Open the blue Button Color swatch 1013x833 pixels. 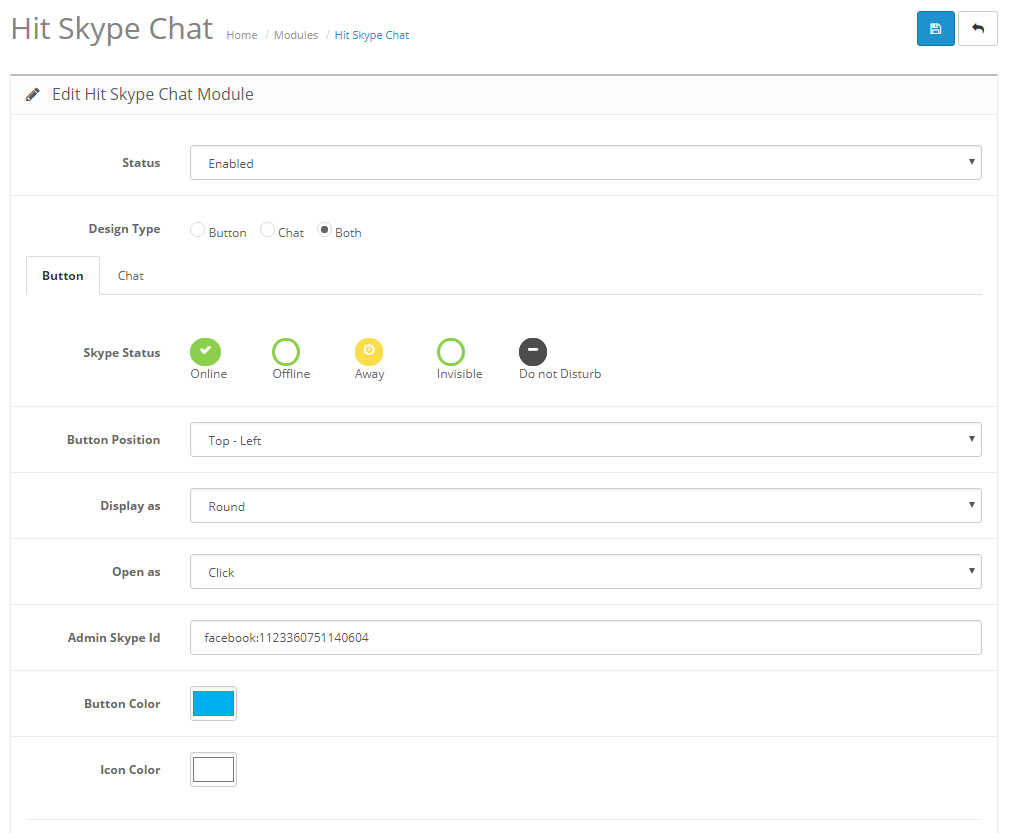(x=213, y=703)
